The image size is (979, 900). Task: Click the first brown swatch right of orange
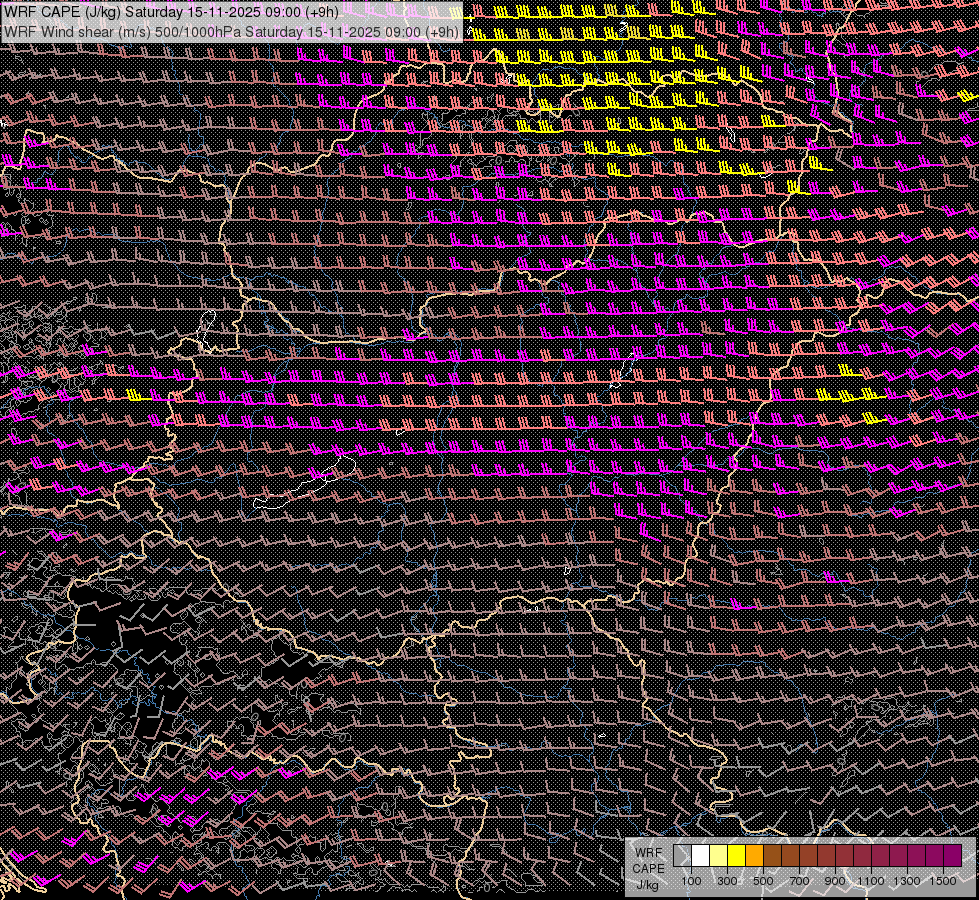(772, 856)
